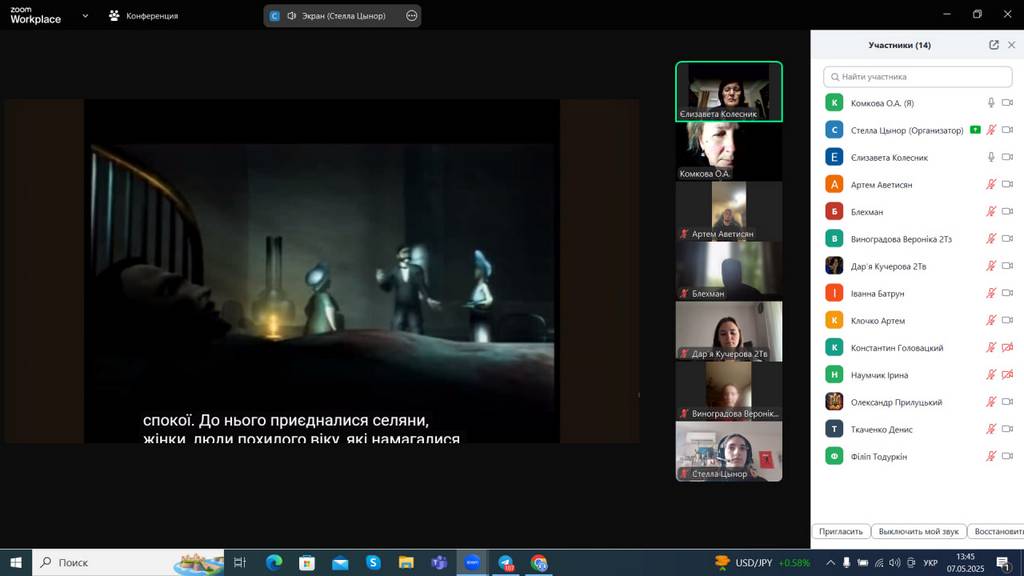Open File Explorer from taskbar
The image size is (1024, 576).
406,562
